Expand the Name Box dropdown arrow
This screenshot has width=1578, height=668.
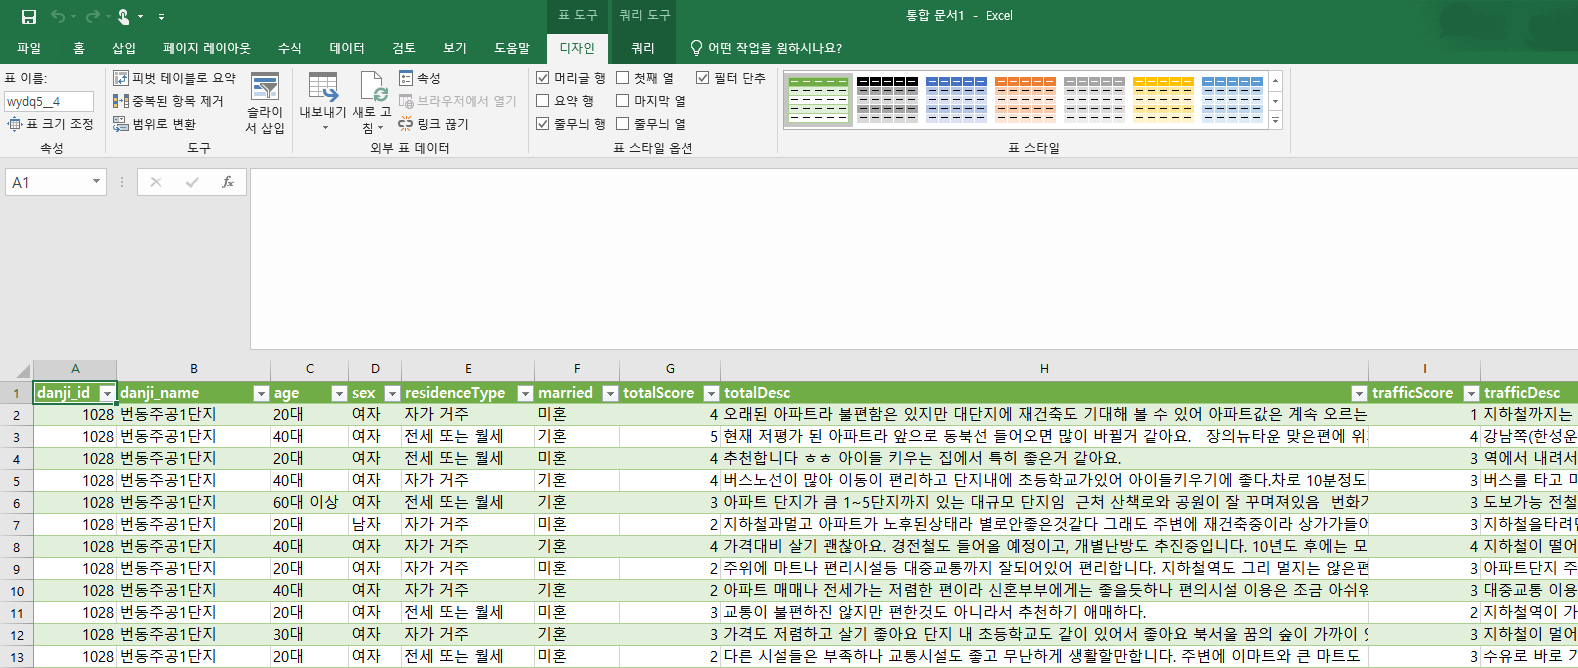[97, 182]
